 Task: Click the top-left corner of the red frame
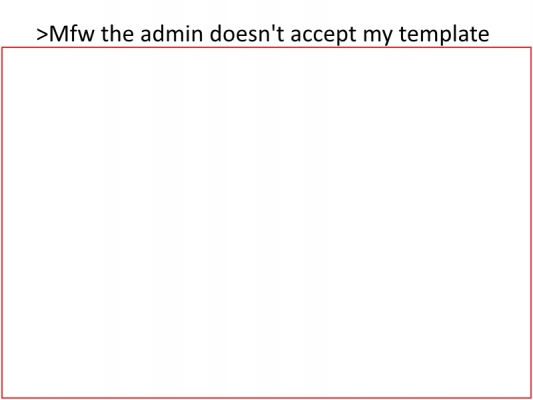[x=2, y=48]
